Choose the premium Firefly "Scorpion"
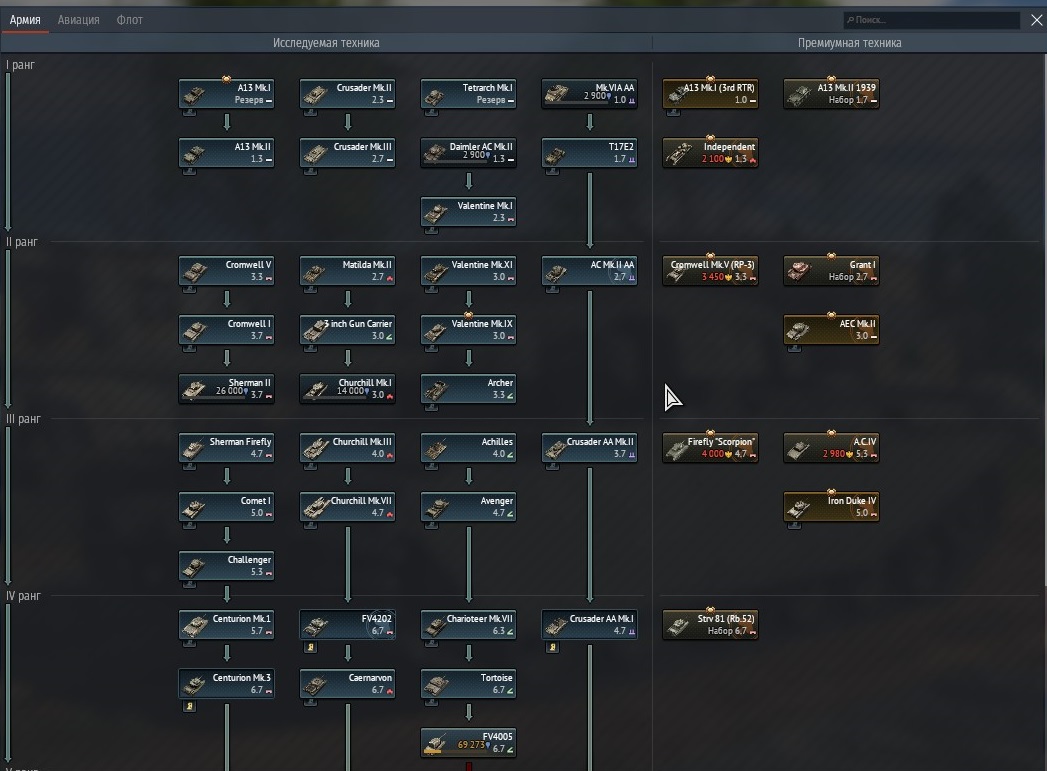 pos(710,448)
